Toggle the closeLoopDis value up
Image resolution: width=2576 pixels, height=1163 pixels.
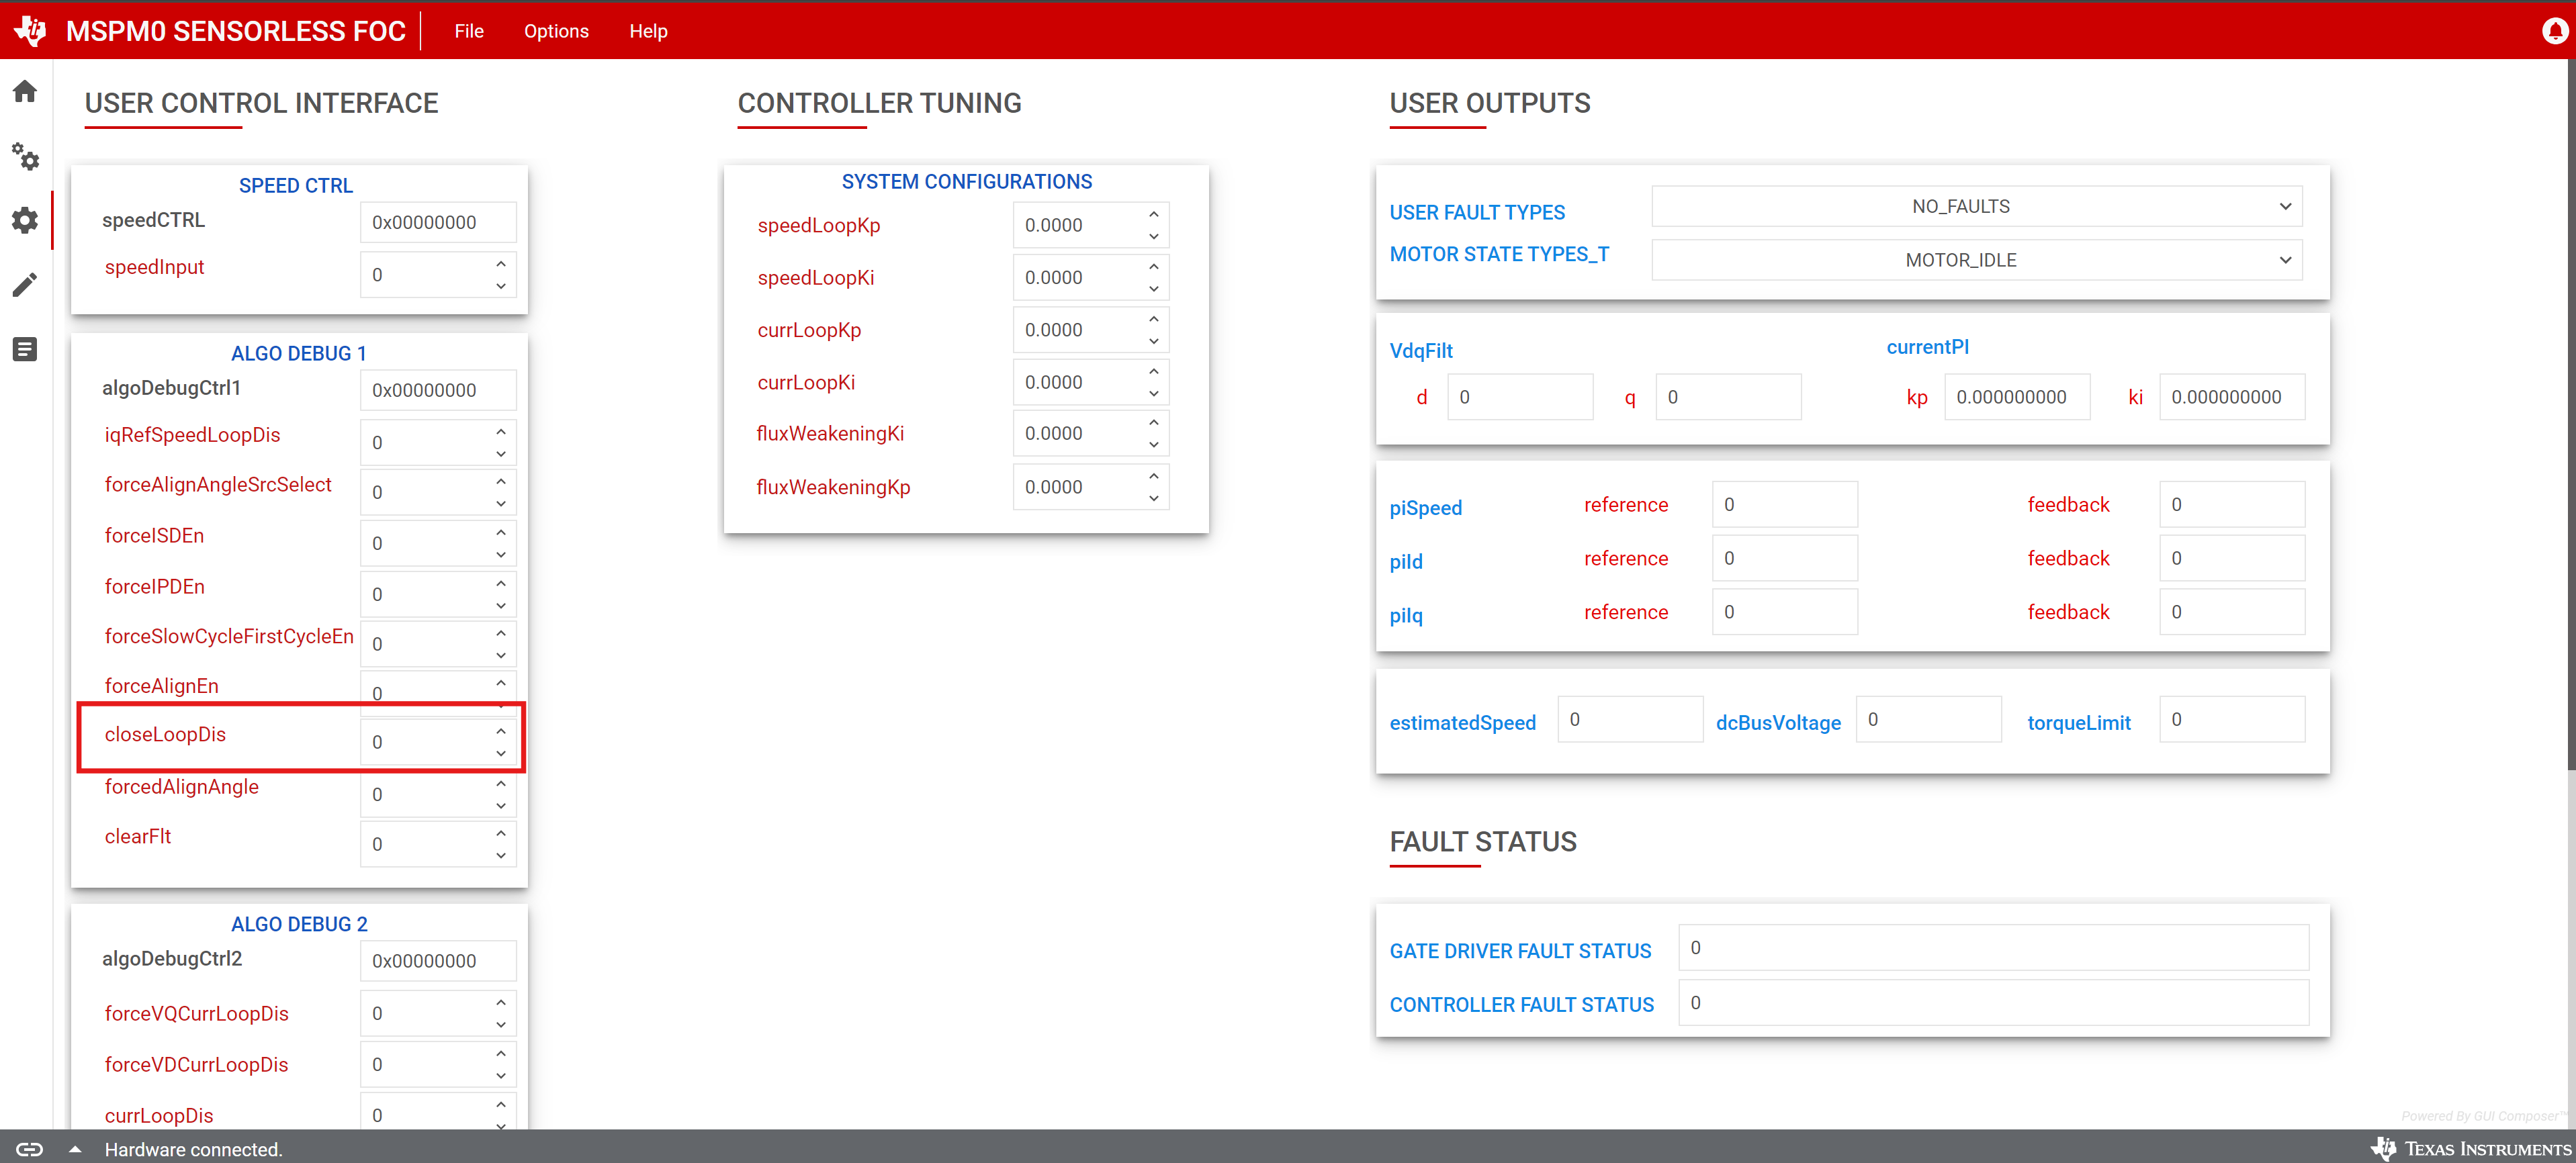click(501, 728)
